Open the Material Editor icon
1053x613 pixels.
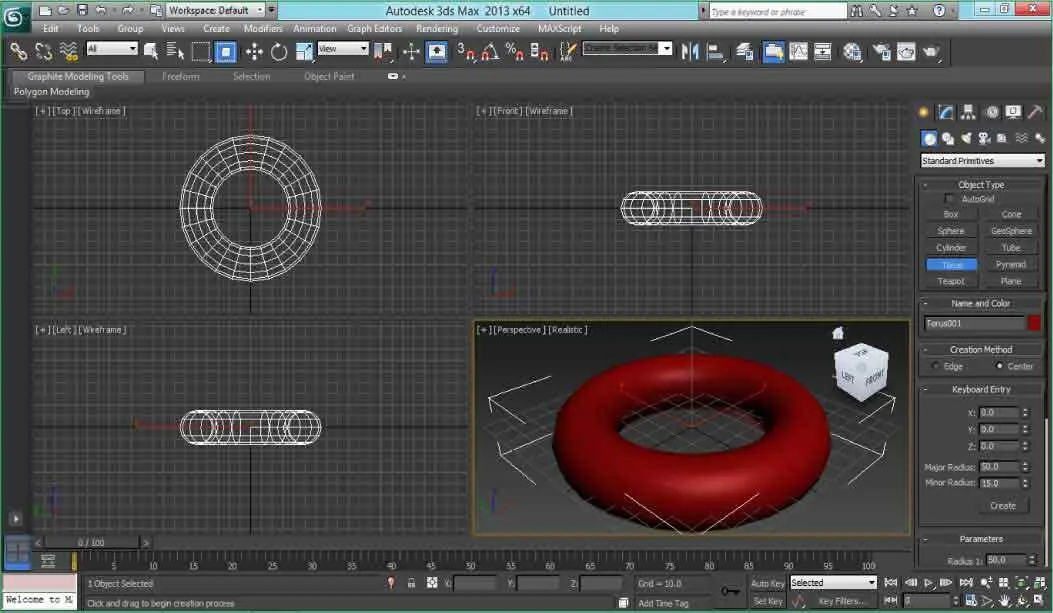coord(852,51)
